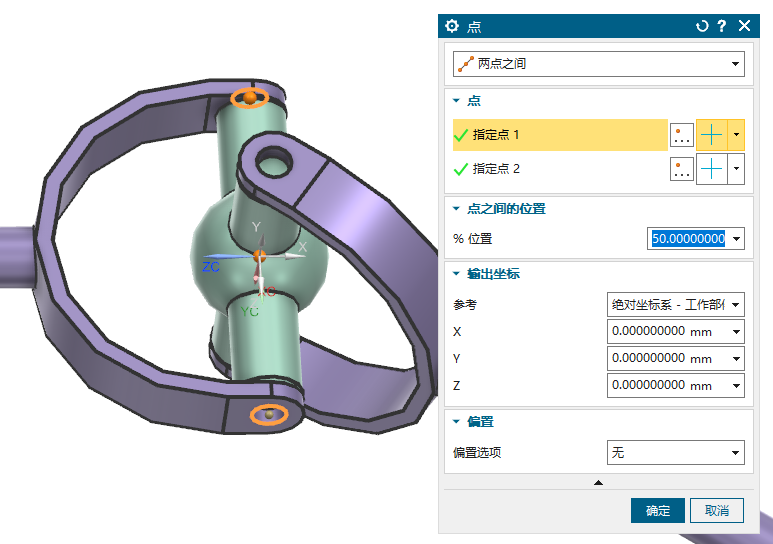Expand the 参考 coordinate system dropdown
Screen dimensions: 773x544
676,304
